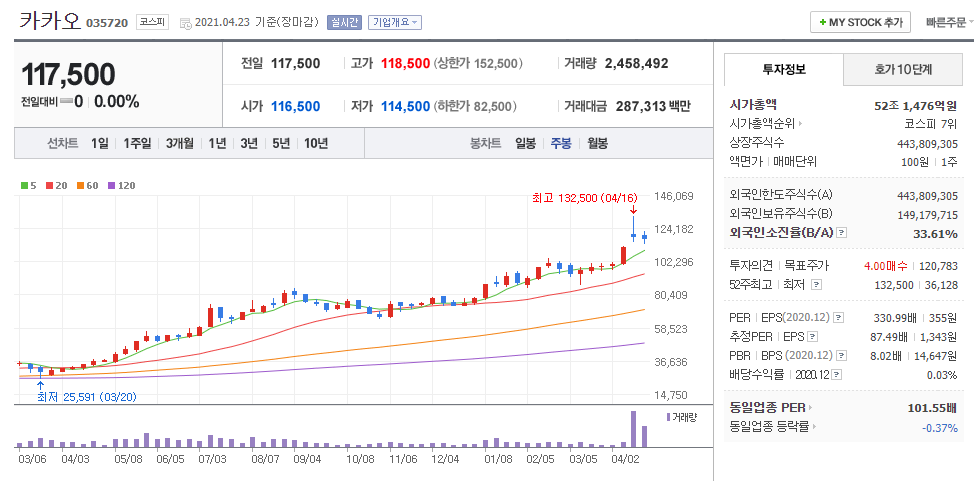Show the 1일 line chart
The width and height of the screenshot is (978, 481).
click(x=99, y=143)
